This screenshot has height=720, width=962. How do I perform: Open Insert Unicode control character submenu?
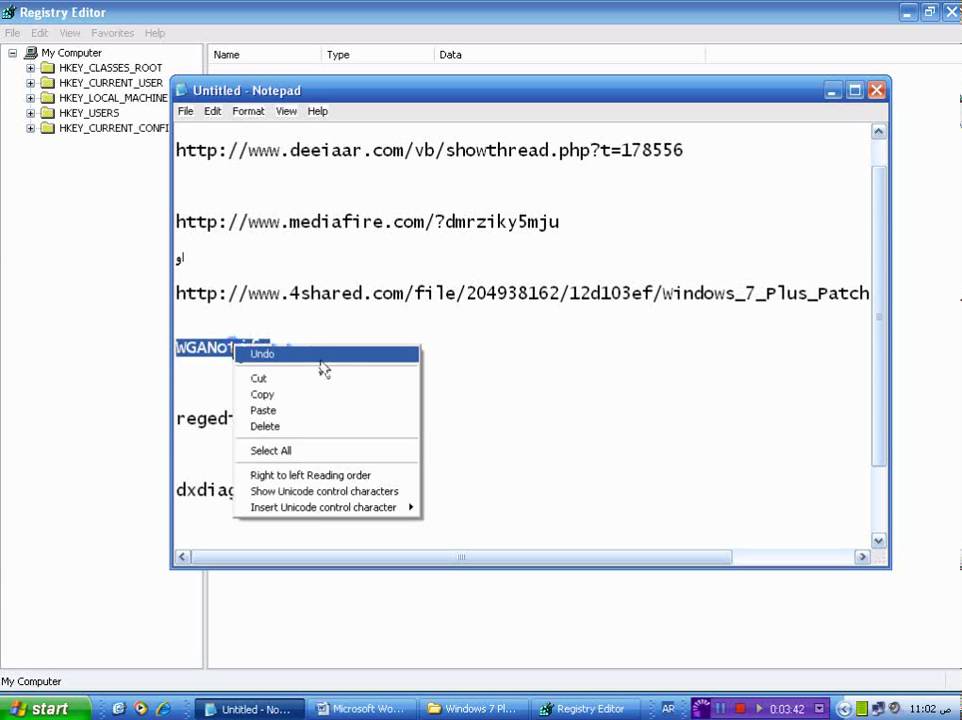pyautogui.click(x=327, y=507)
